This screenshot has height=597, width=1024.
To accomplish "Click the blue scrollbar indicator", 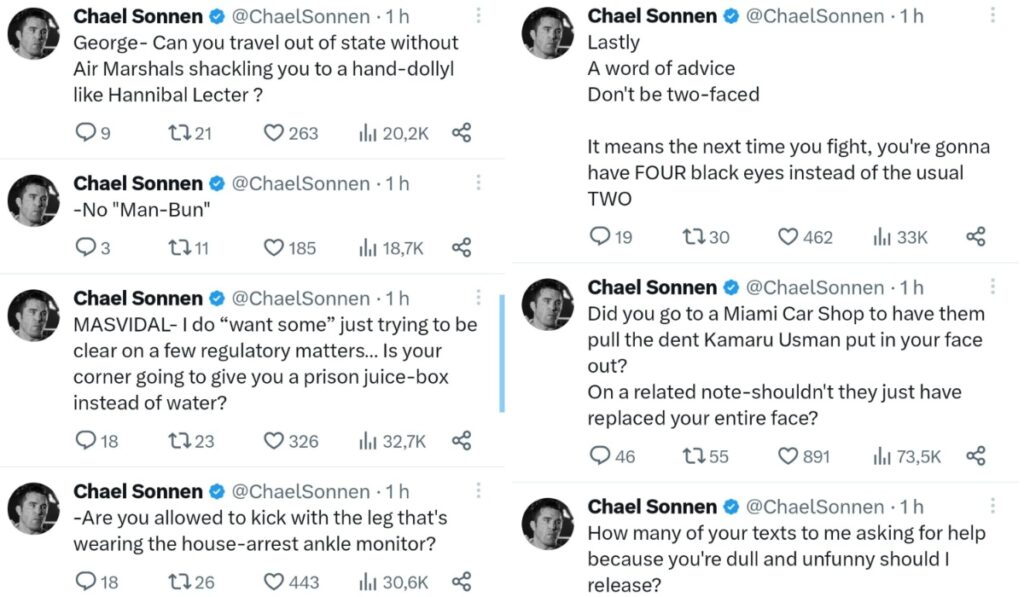I will point(501,352).
